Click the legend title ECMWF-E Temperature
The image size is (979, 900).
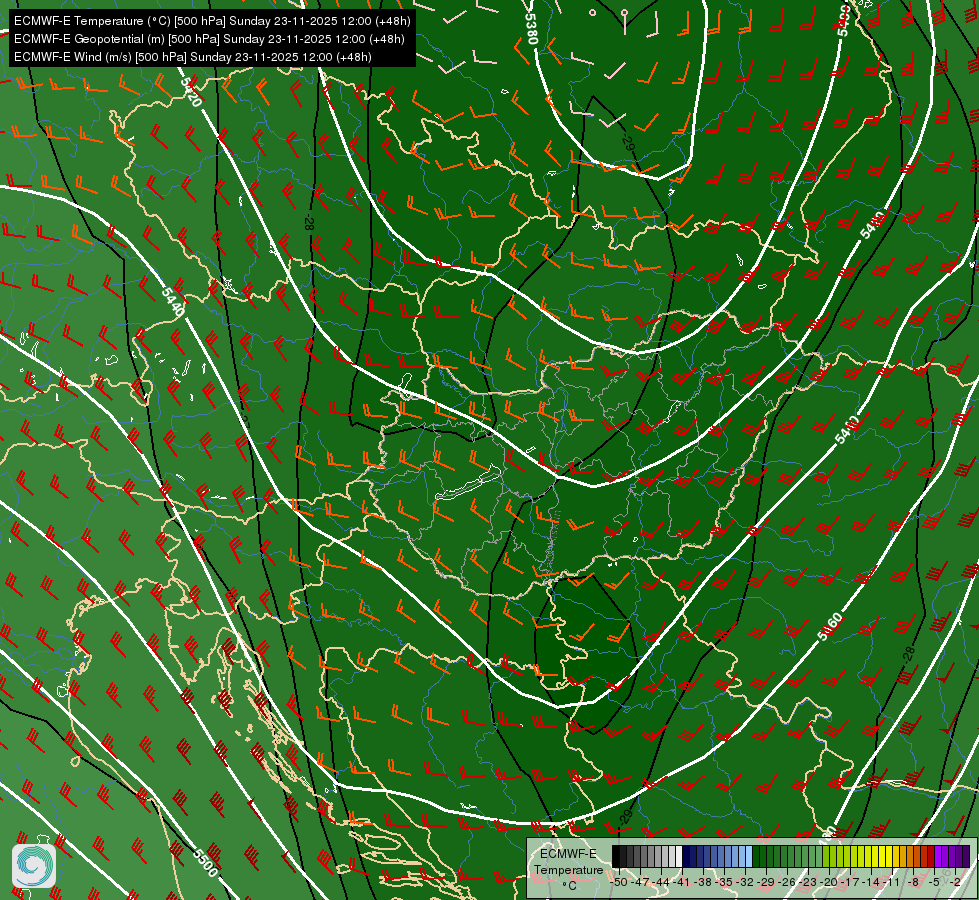click(568, 861)
